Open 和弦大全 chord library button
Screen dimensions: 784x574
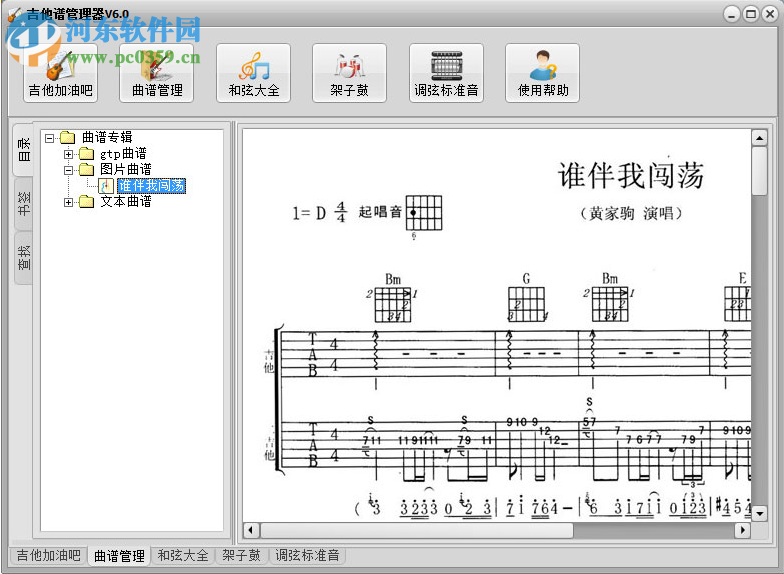(x=254, y=73)
